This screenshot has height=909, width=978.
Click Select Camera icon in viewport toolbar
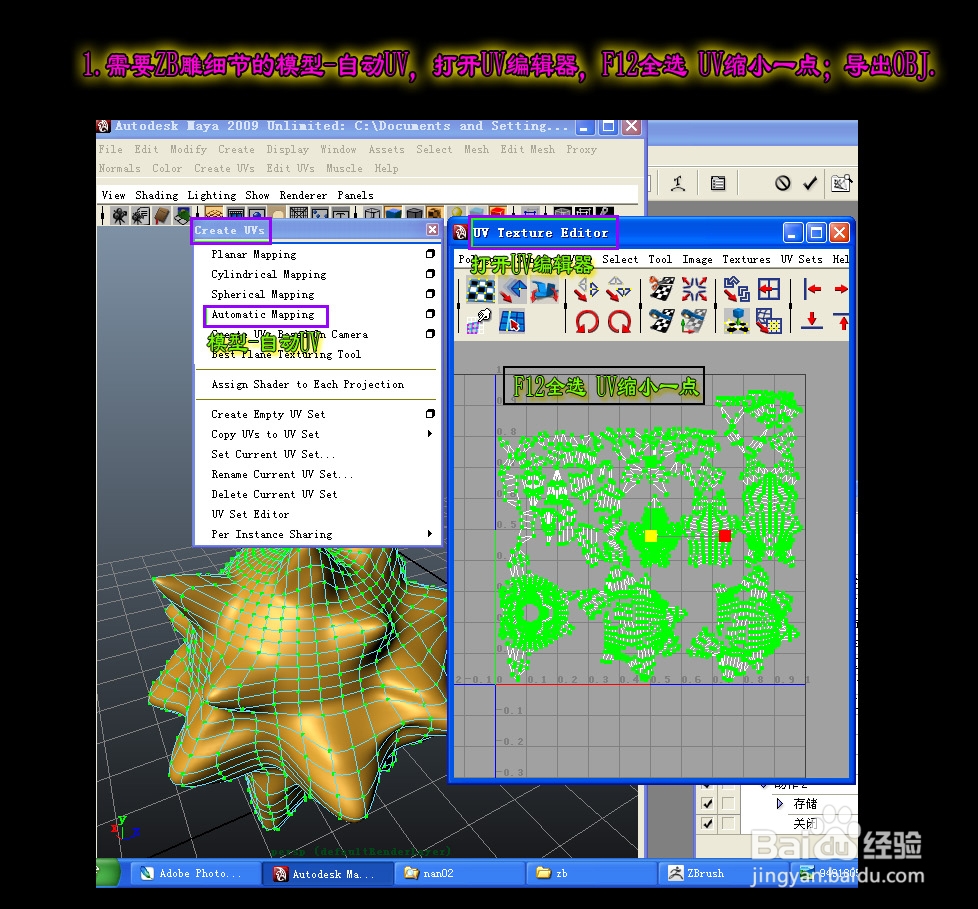click(x=119, y=216)
